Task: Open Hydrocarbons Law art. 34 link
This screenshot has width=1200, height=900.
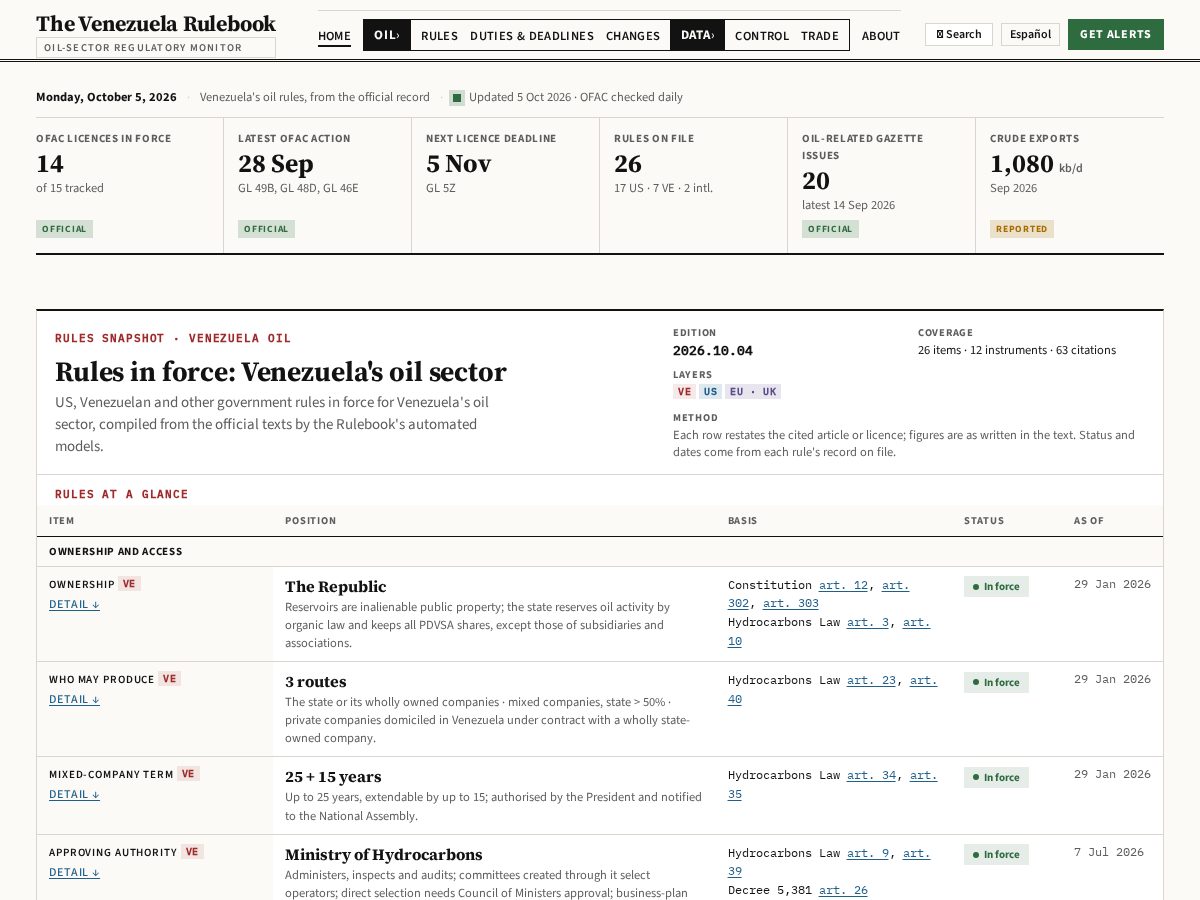Action: click(x=871, y=775)
